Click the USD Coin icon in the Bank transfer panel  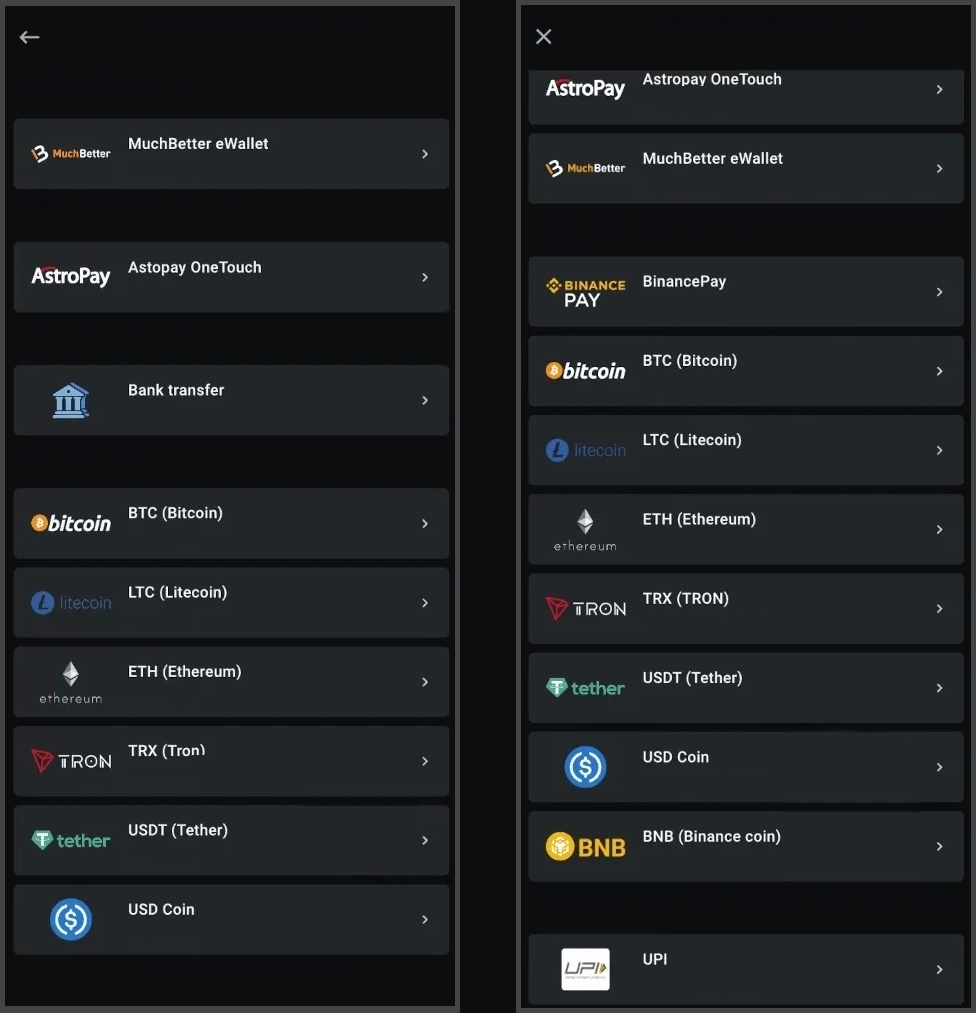[x=71, y=919]
